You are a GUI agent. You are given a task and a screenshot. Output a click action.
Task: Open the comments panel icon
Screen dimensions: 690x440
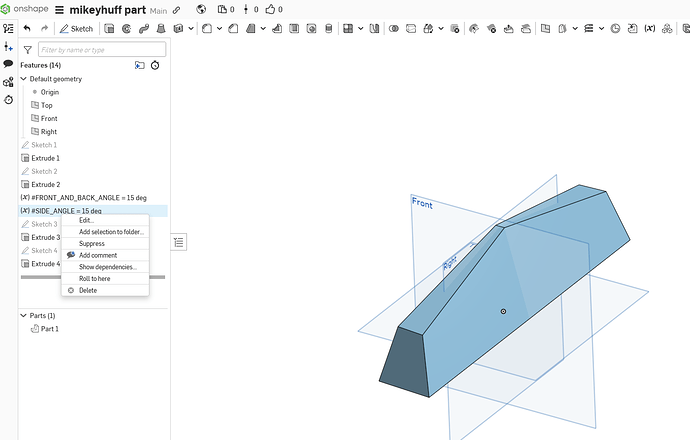(x=8, y=64)
